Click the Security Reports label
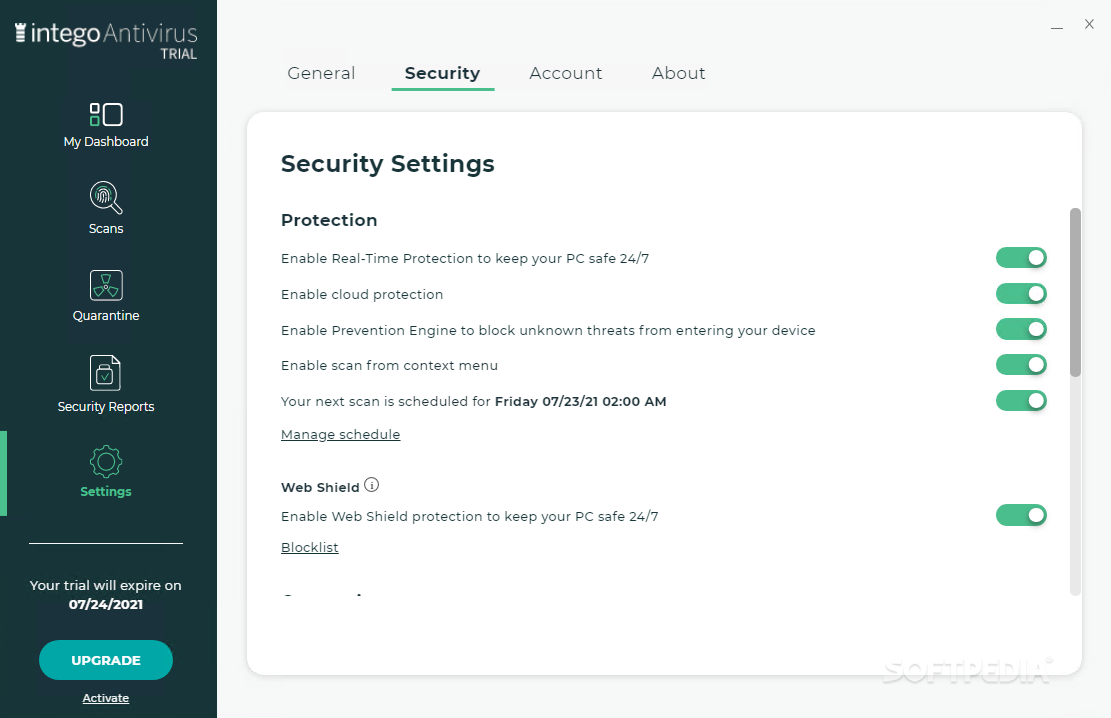1111x718 pixels. tap(106, 407)
